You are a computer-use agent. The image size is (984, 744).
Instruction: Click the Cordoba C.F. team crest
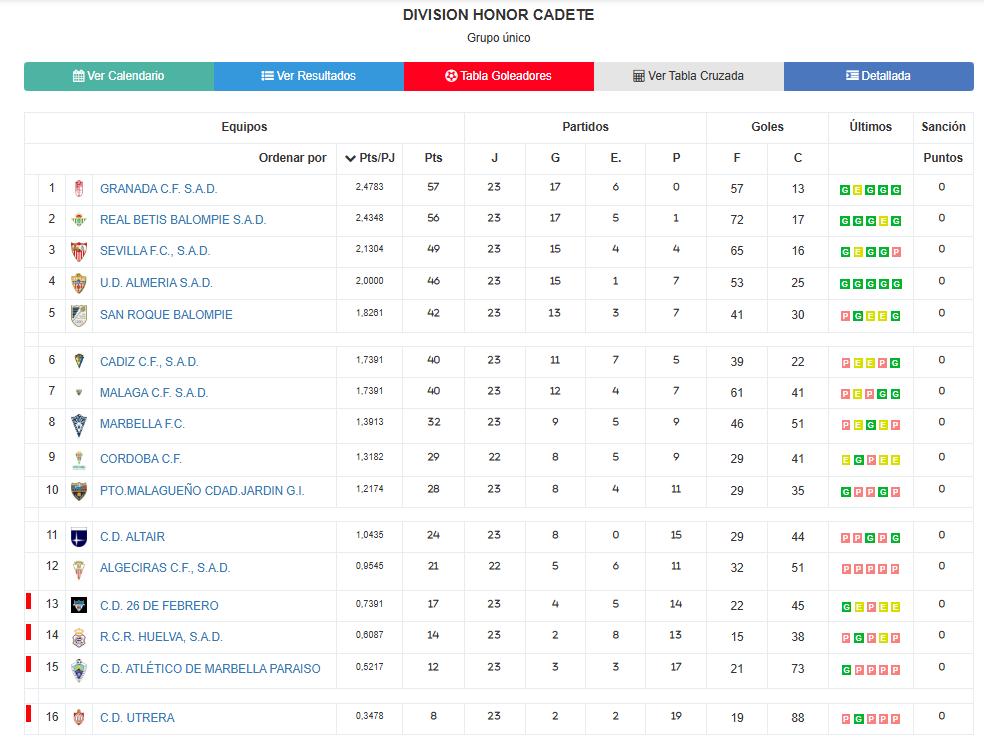pyautogui.click(x=78, y=460)
